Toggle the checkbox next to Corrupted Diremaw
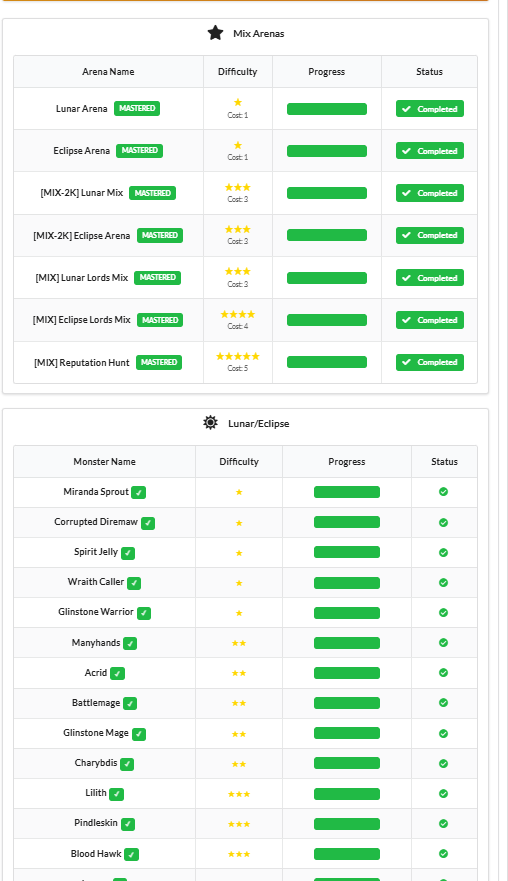The image size is (508, 881). click(148, 523)
